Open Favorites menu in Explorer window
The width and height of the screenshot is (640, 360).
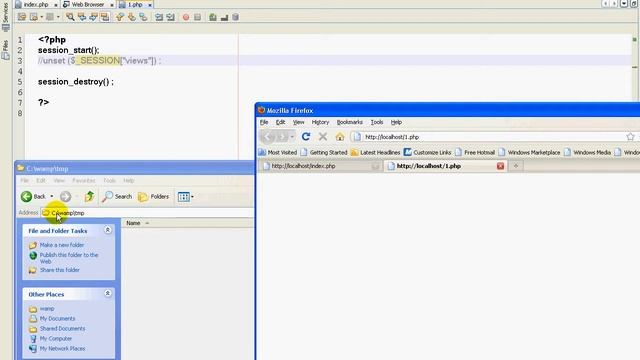[x=83, y=180]
